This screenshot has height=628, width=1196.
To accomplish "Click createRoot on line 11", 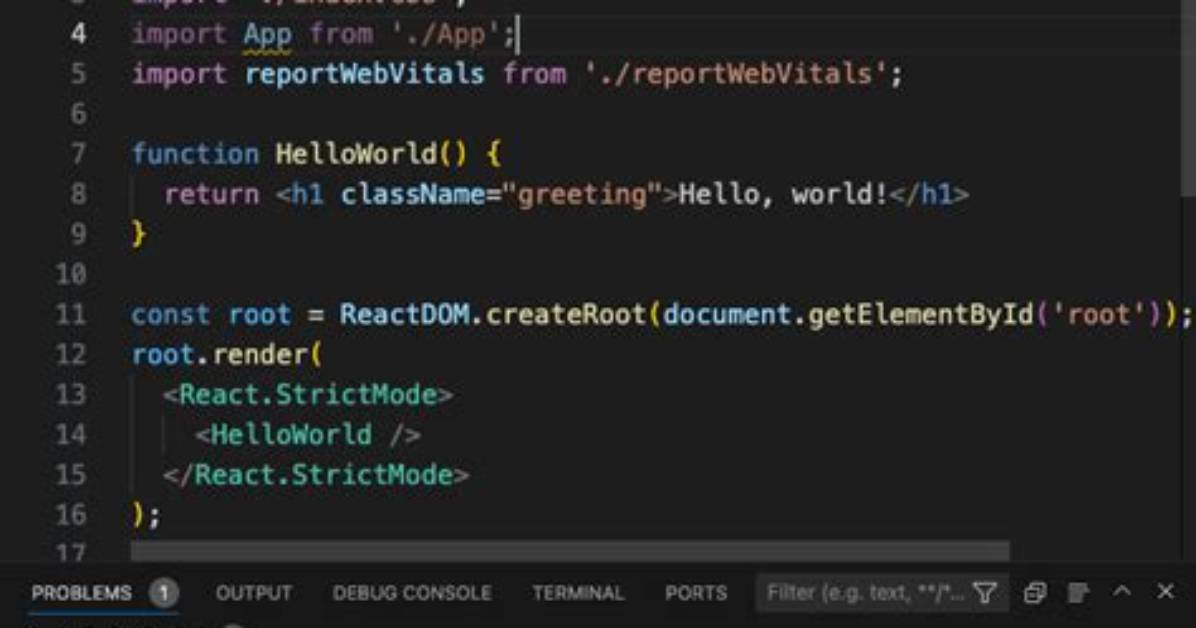I will point(566,314).
